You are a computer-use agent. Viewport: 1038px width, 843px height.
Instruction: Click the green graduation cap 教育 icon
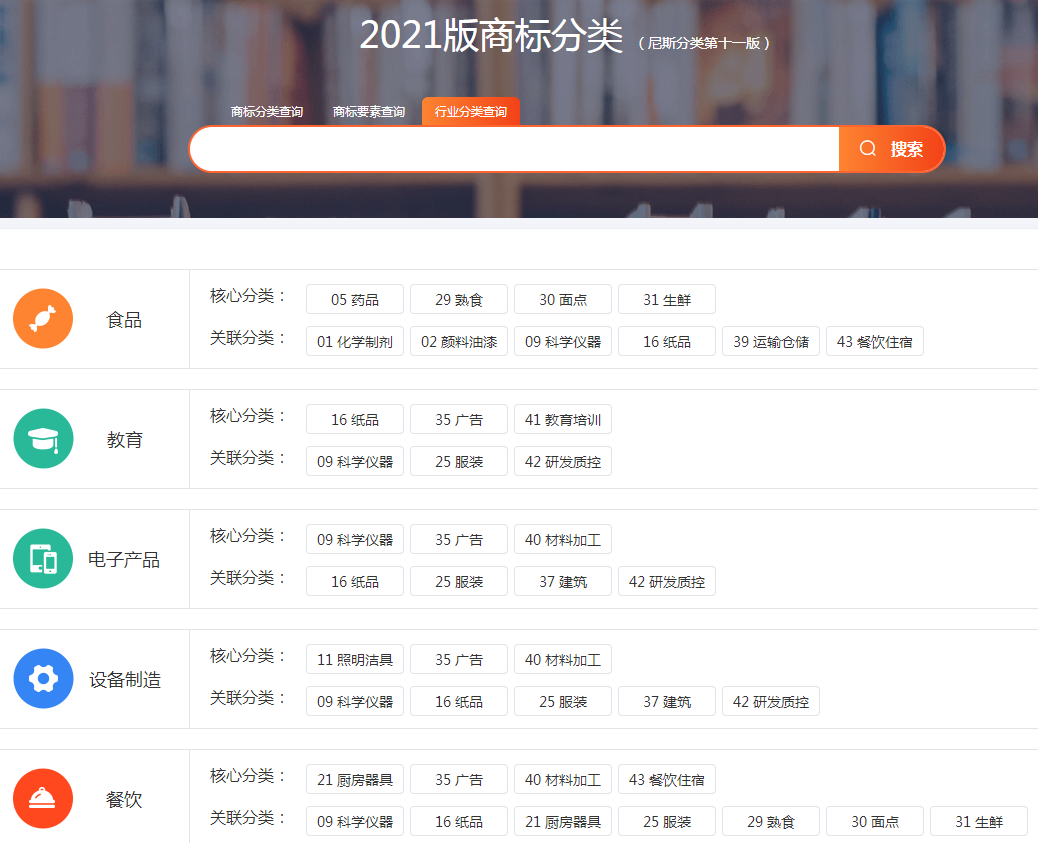pyautogui.click(x=43, y=439)
